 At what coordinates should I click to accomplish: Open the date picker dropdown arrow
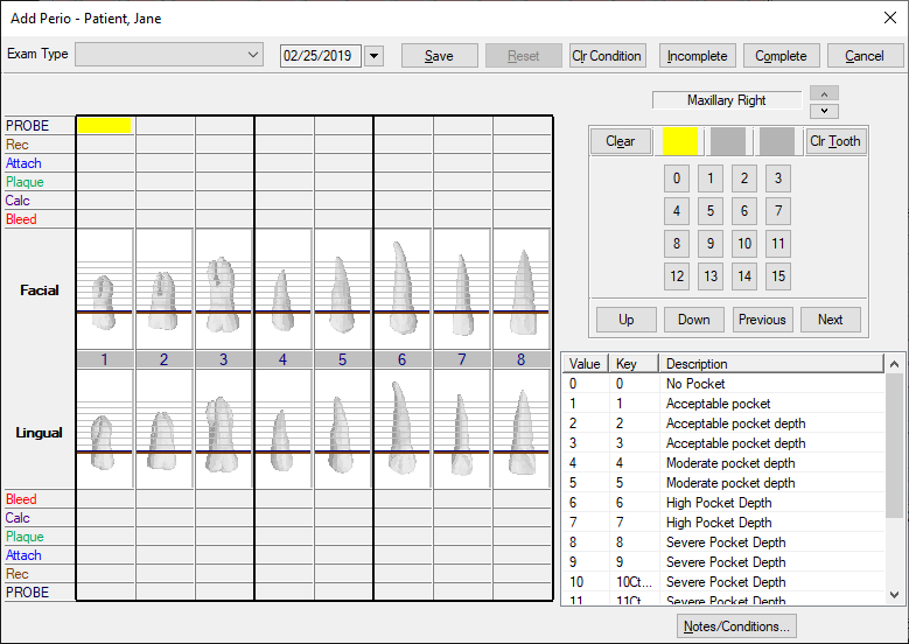[x=374, y=56]
